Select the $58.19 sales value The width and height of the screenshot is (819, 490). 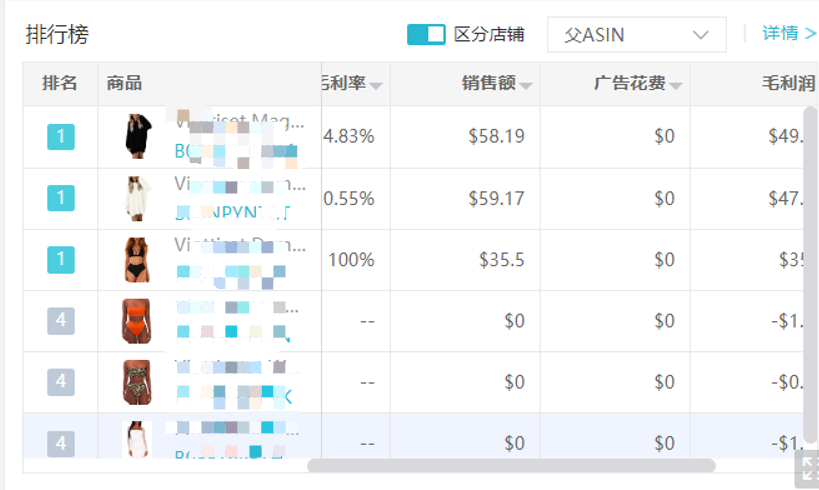[x=496, y=136]
